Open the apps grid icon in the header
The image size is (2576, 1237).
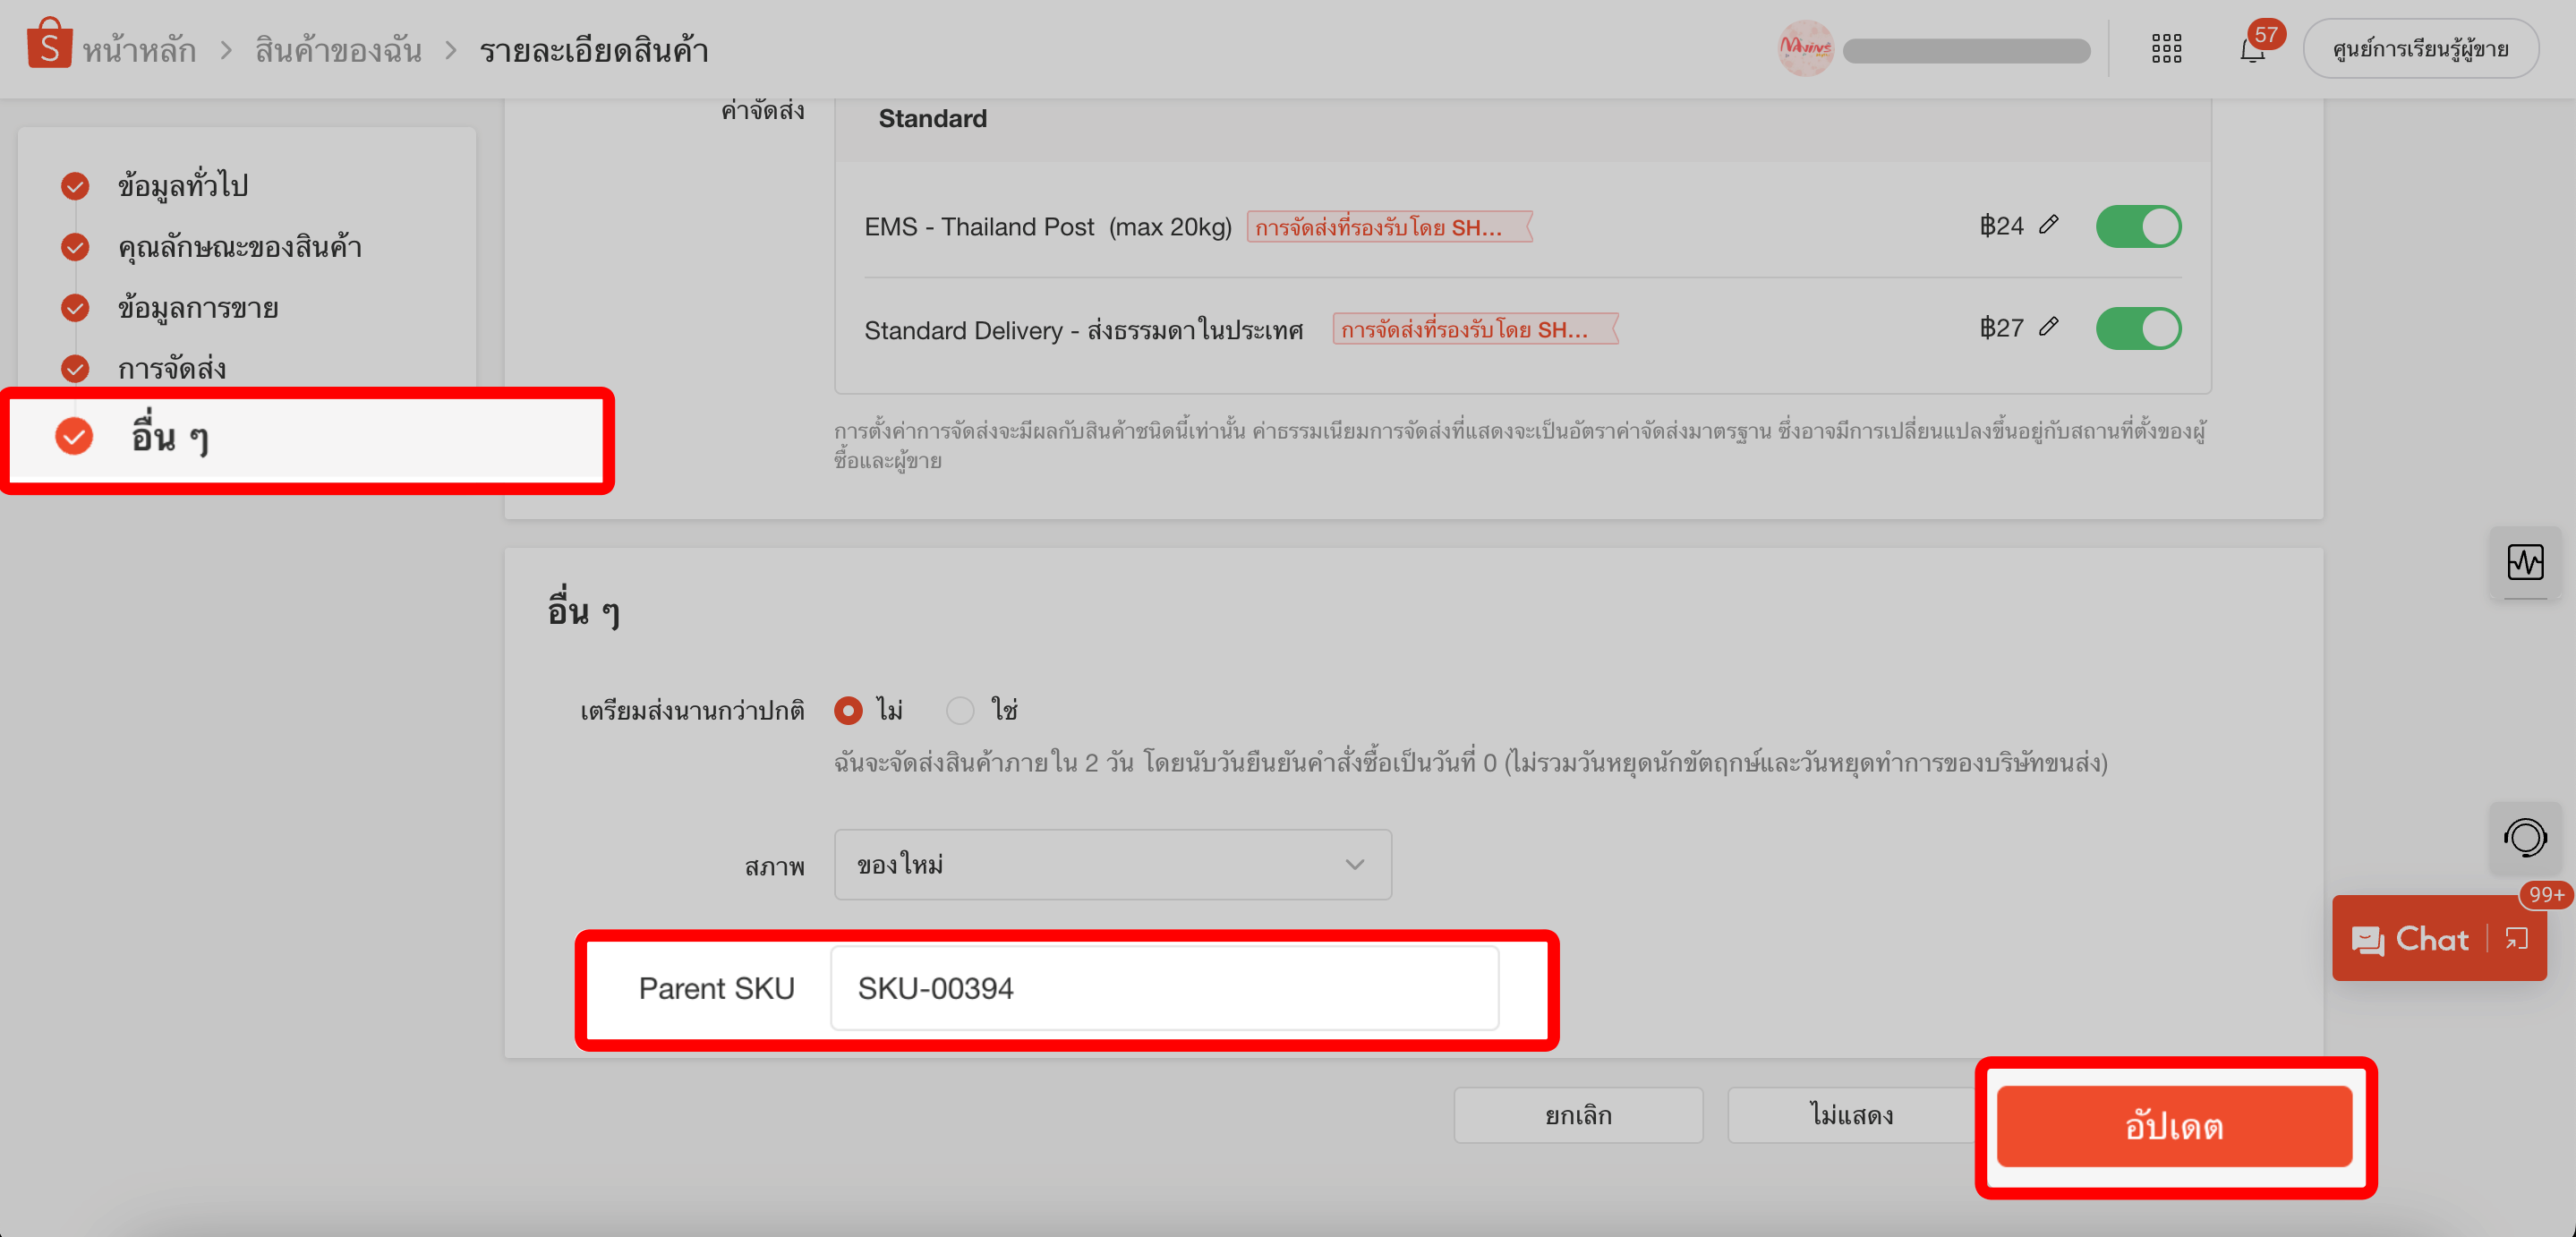(x=2166, y=47)
